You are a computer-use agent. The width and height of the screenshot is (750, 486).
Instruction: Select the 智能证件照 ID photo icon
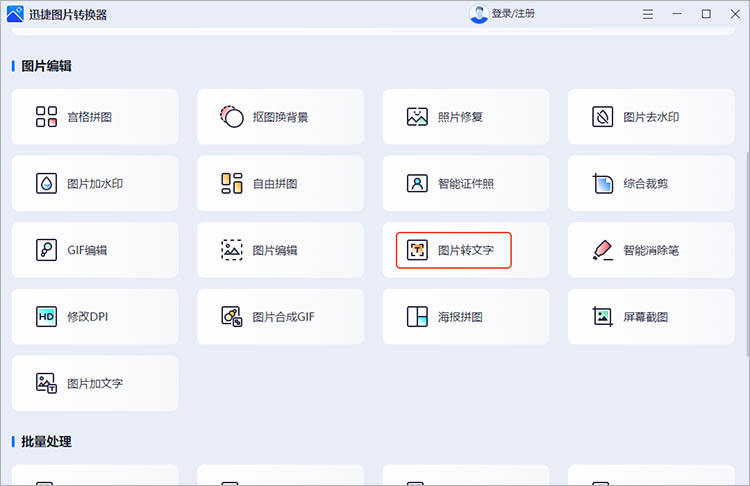[417, 183]
